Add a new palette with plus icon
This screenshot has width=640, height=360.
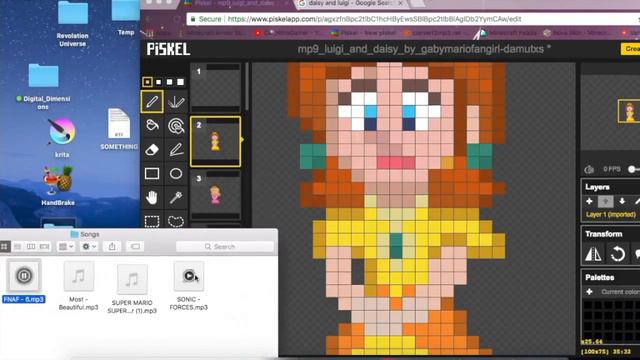(589, 292)
